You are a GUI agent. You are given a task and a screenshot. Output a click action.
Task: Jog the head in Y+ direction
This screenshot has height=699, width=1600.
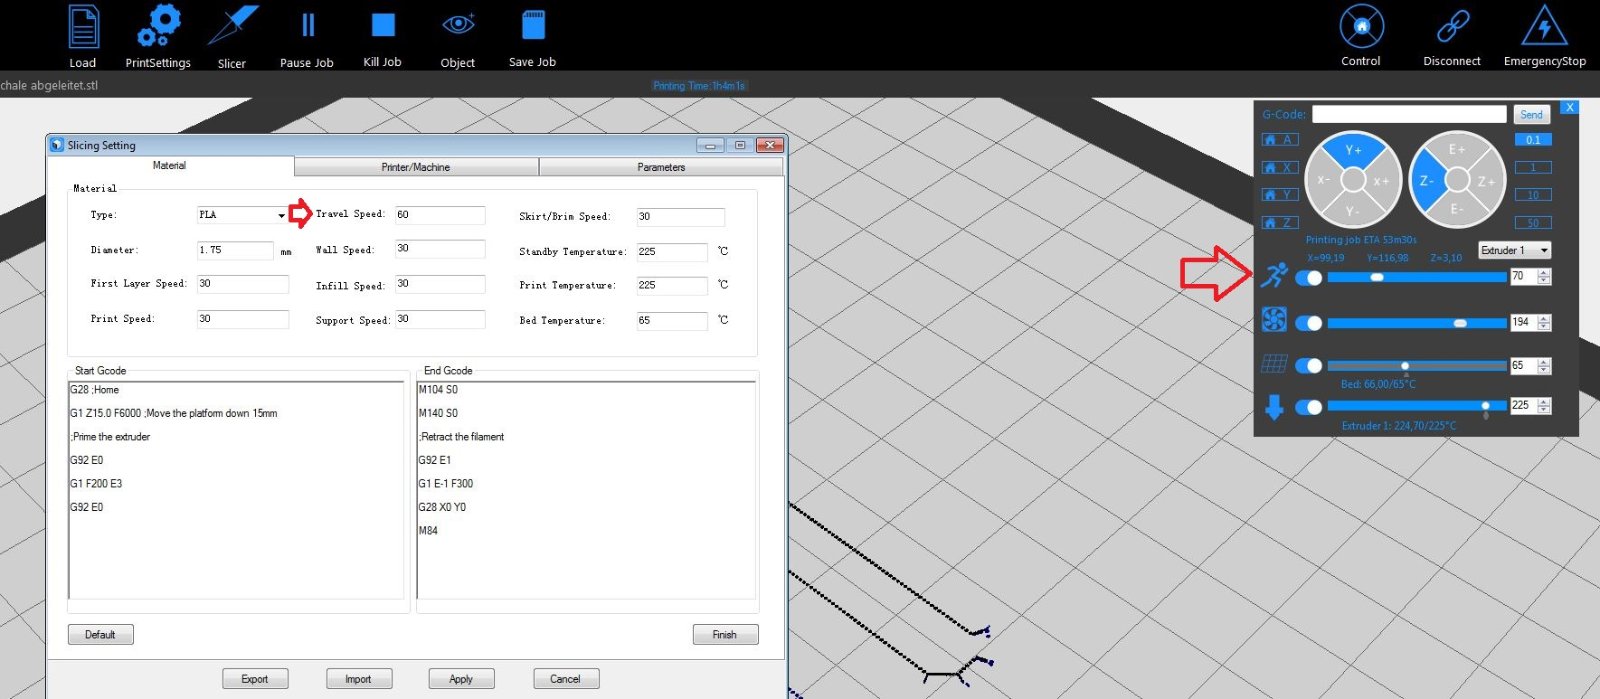tap(1353, 150)
